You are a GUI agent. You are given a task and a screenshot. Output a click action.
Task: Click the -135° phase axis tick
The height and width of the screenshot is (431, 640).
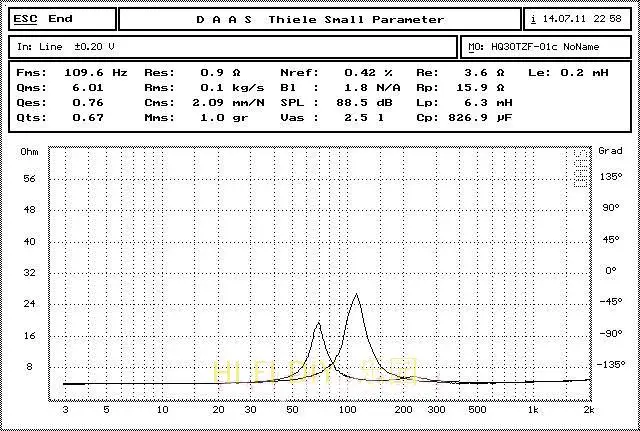click(611, 364)
